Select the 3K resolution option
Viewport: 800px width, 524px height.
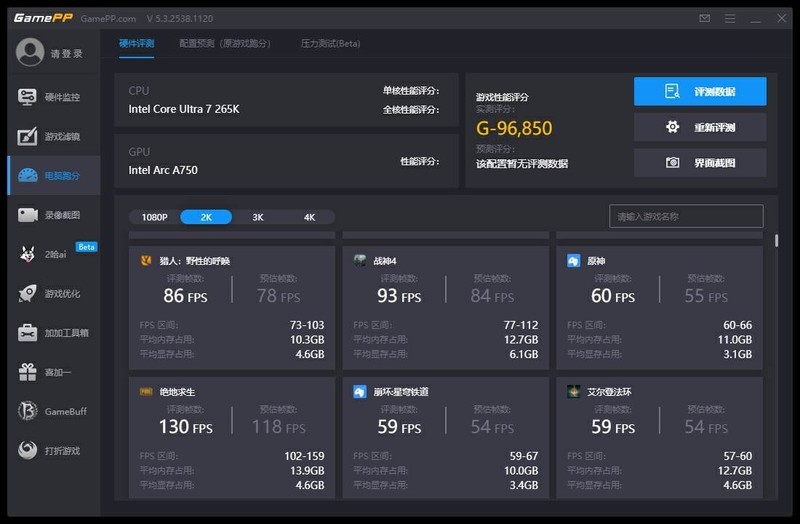pyautogui.click(x=258, y=217)
